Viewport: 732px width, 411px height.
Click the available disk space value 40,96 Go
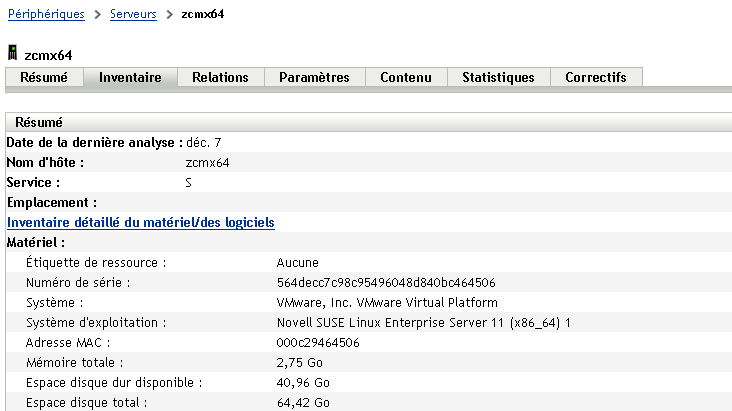point(305,382)
